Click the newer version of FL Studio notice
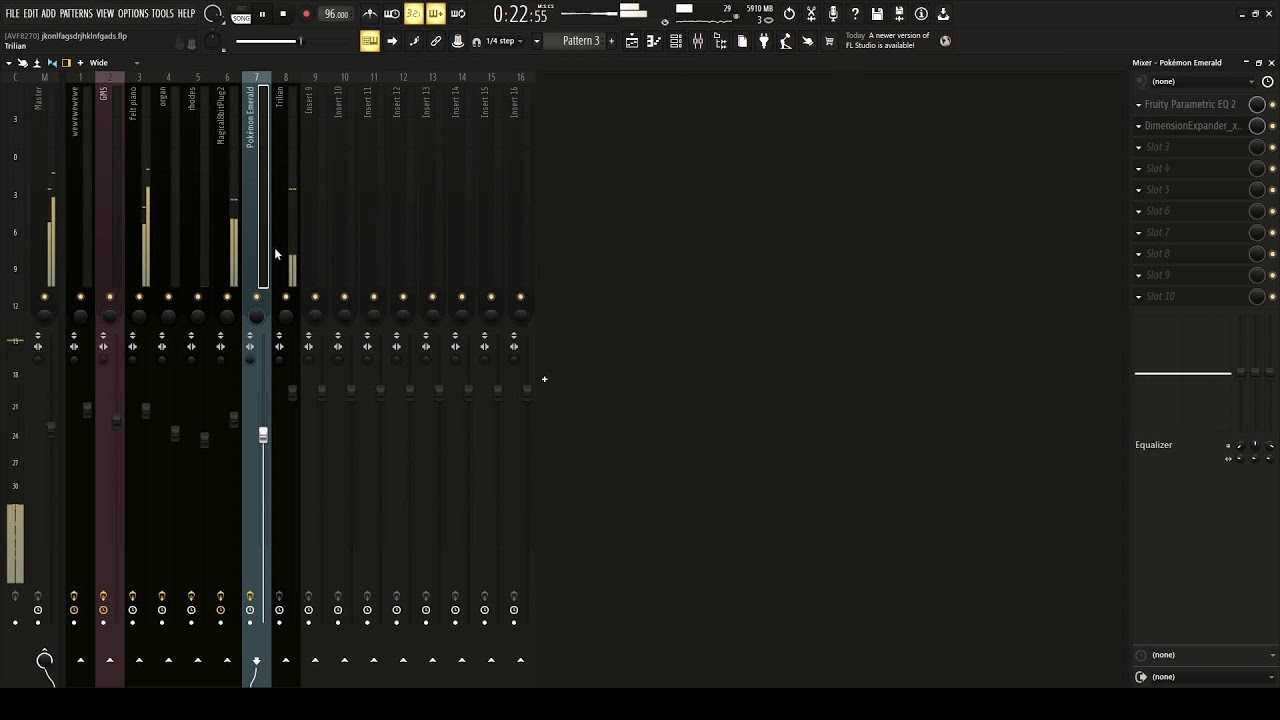This screenshot has width=1280, height=720. [x=888, y=40]
